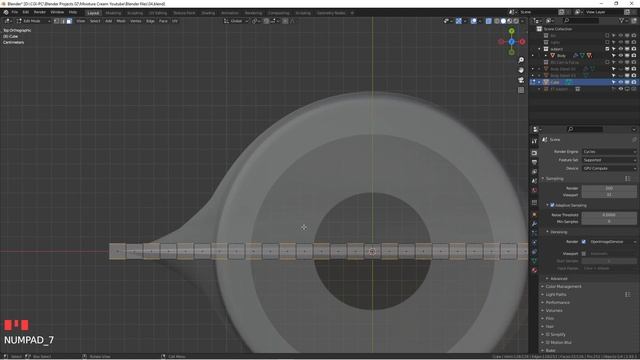
Task: Click the Noise Threshold value field
Action: pyautogui.click(x=609, y=215)
